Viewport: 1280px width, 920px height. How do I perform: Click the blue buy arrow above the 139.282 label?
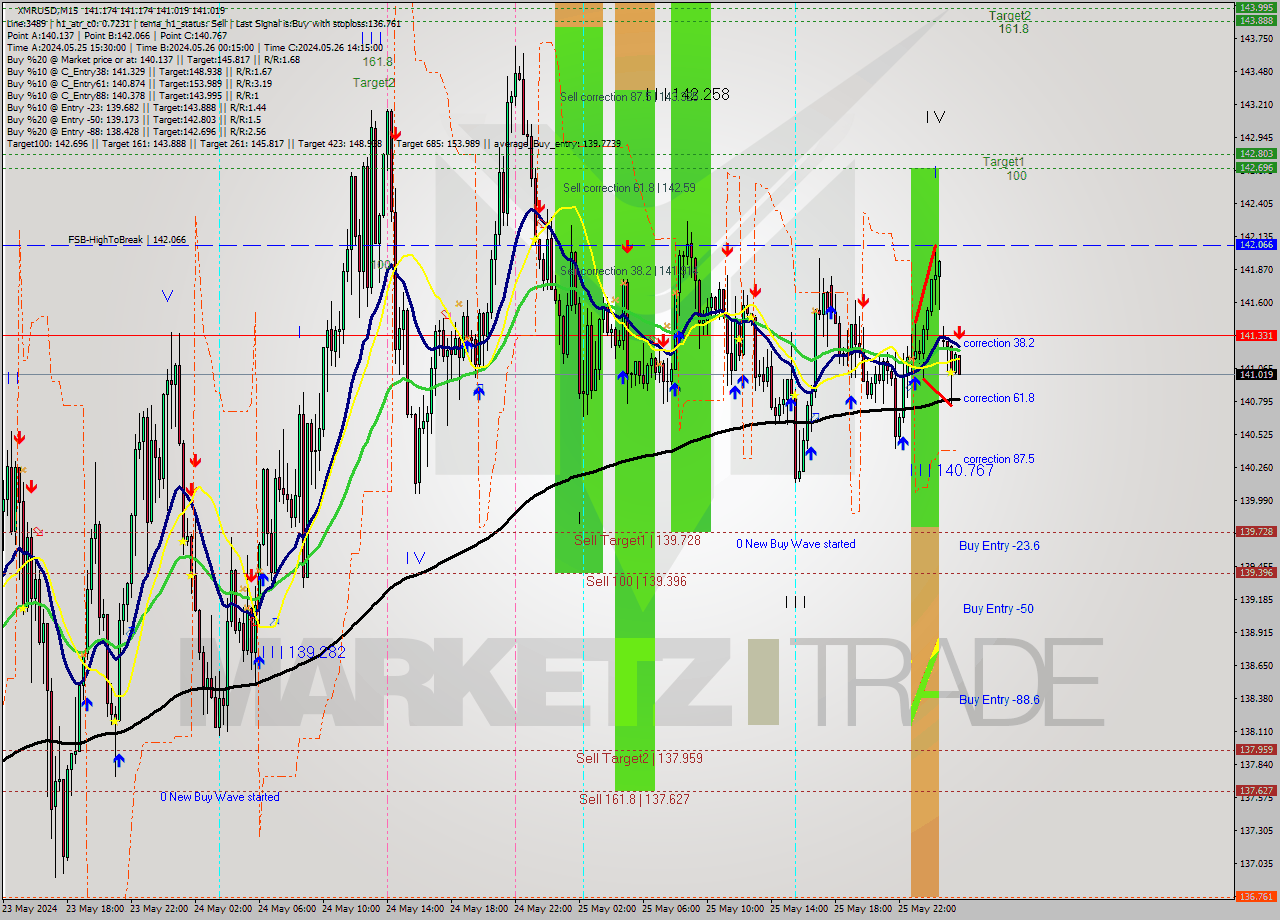click(x=262, y=578)
